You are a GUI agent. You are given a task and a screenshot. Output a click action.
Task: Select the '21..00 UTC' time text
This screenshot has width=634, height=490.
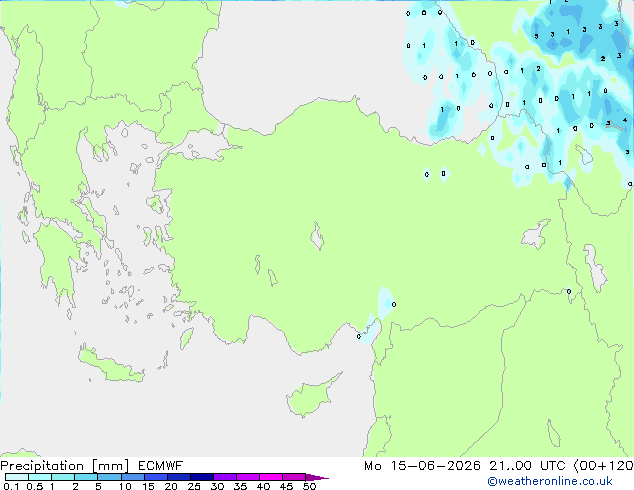point(527,466)
